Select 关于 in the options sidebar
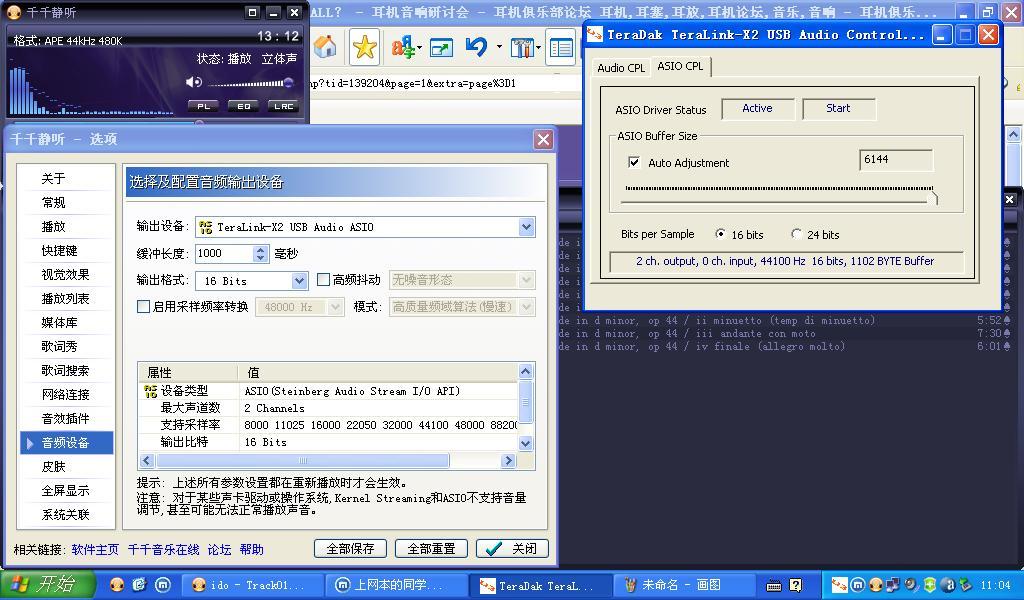1024x600 pixels. (66, 178)
